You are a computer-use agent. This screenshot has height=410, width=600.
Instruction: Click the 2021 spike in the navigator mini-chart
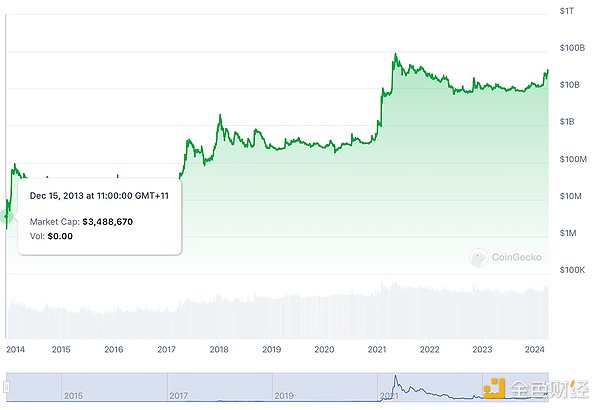(x=396, y=381)
